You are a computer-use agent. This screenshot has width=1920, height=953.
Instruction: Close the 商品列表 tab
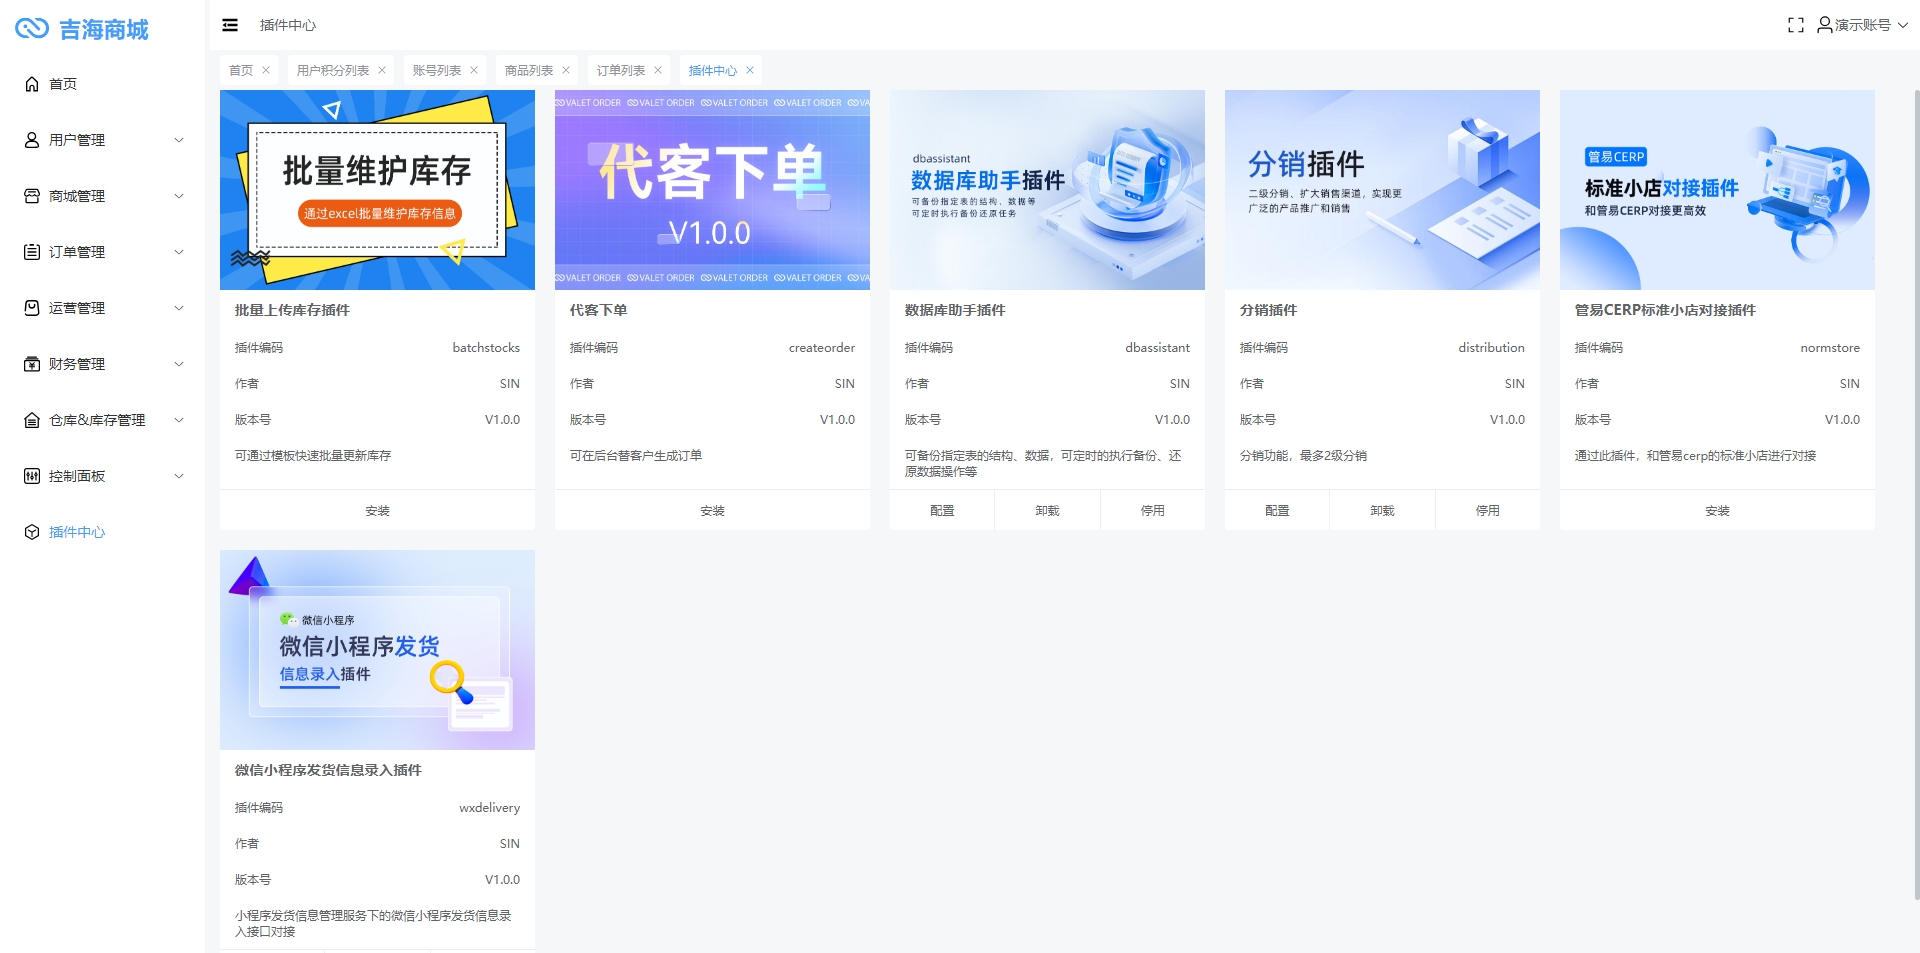tap(566, 70)
